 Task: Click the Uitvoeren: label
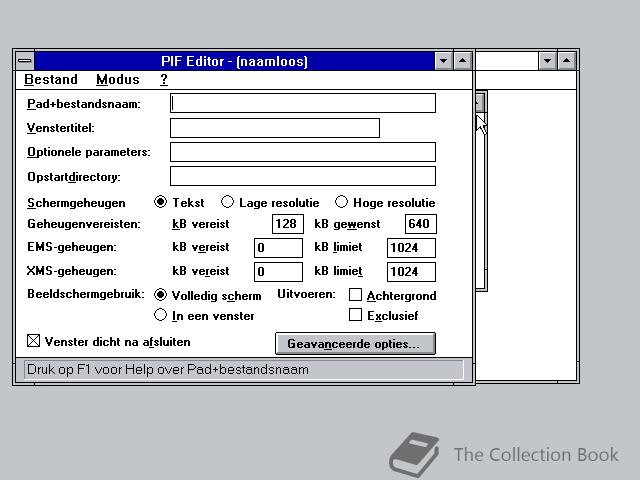coord(306,294)
